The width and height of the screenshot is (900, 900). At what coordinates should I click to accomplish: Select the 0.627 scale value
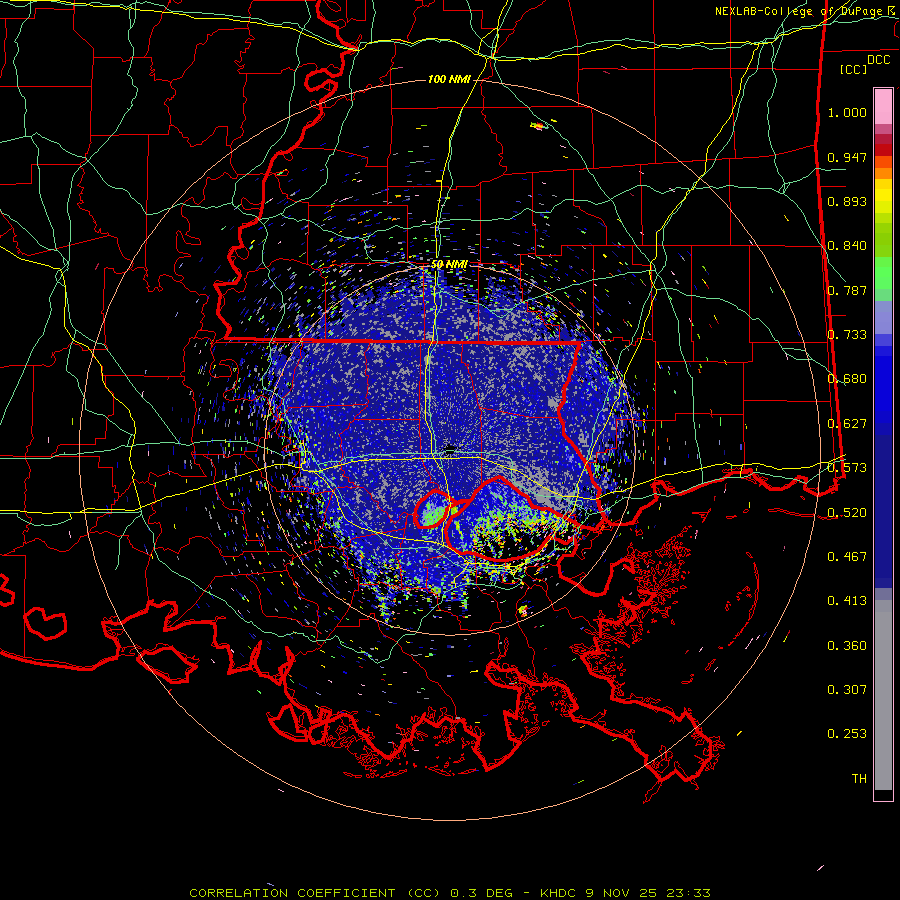(x=847, y=424)
